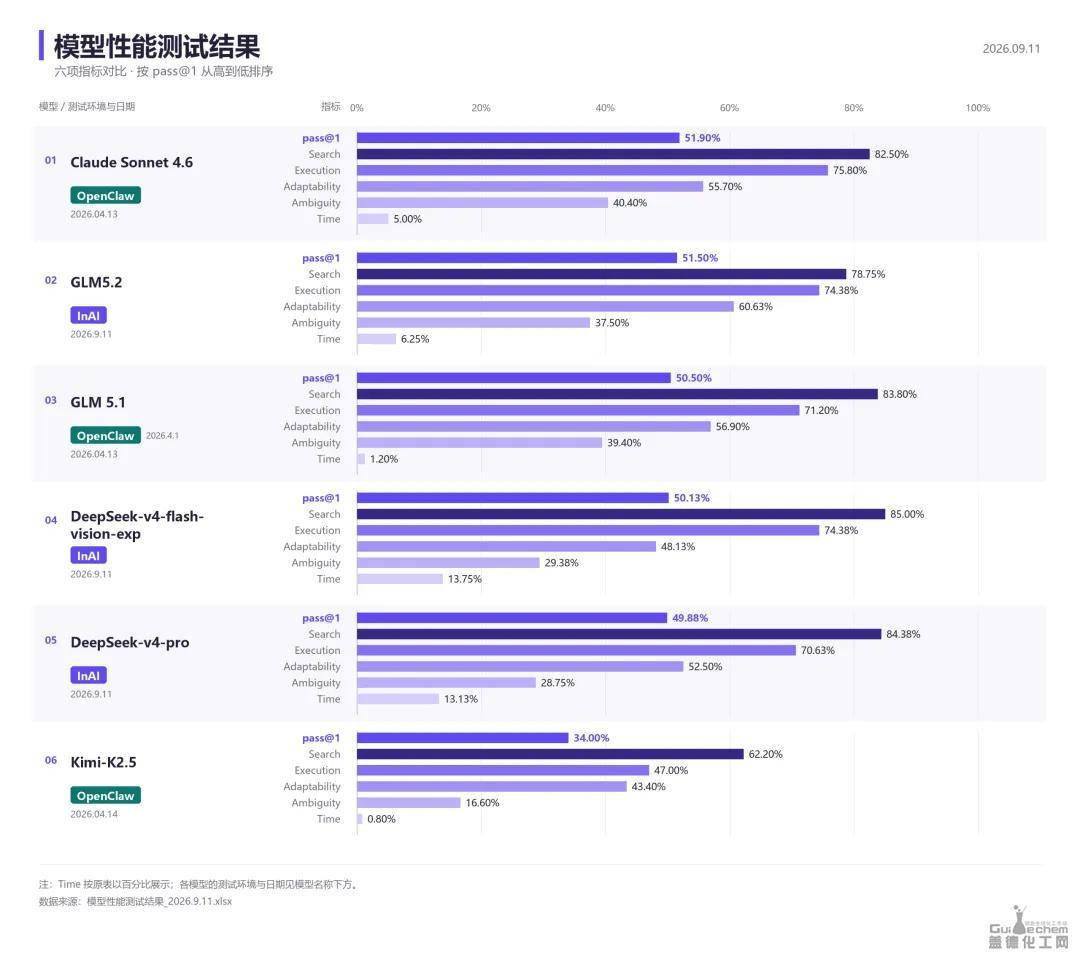Click the 51.90% pass@1 value

[702, 138]
